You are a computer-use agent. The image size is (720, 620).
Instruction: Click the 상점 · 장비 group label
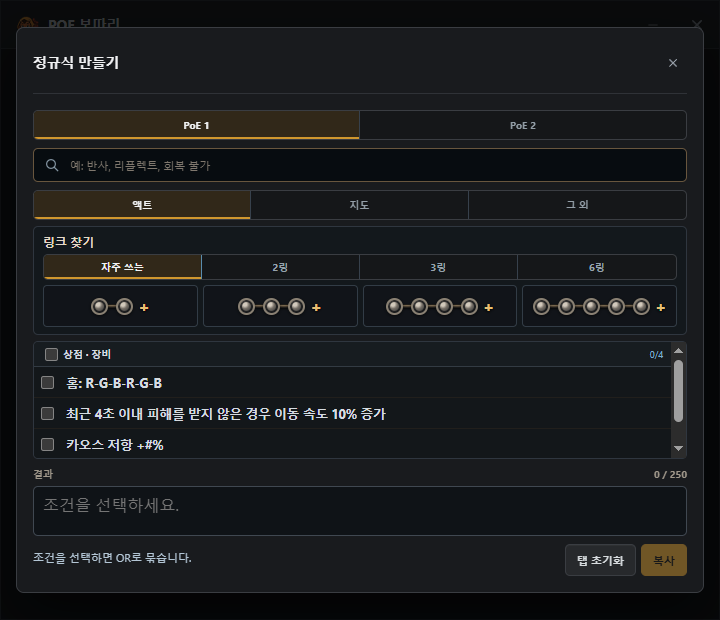pyautogui.click(x=87, y=354)
